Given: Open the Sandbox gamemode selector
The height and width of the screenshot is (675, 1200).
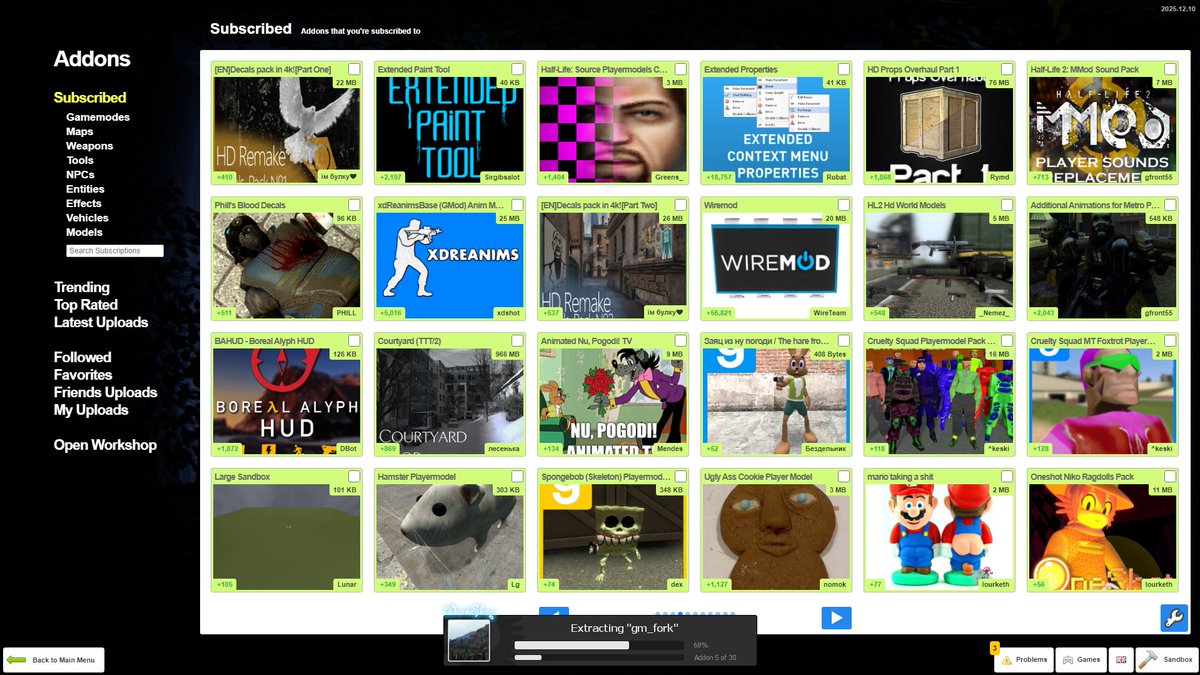Looking at the screenshot, I should click(1167, 659).
